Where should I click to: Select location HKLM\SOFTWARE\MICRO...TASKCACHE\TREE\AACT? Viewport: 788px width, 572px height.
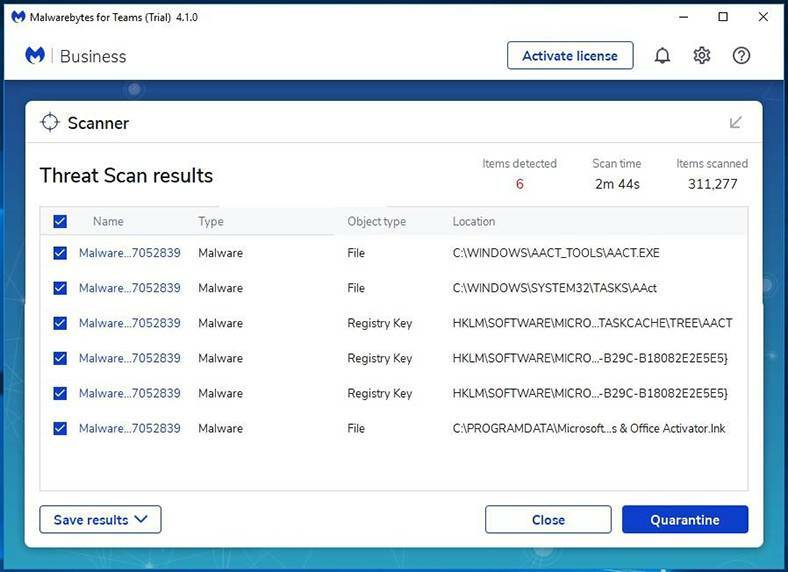tap(593, 323)
